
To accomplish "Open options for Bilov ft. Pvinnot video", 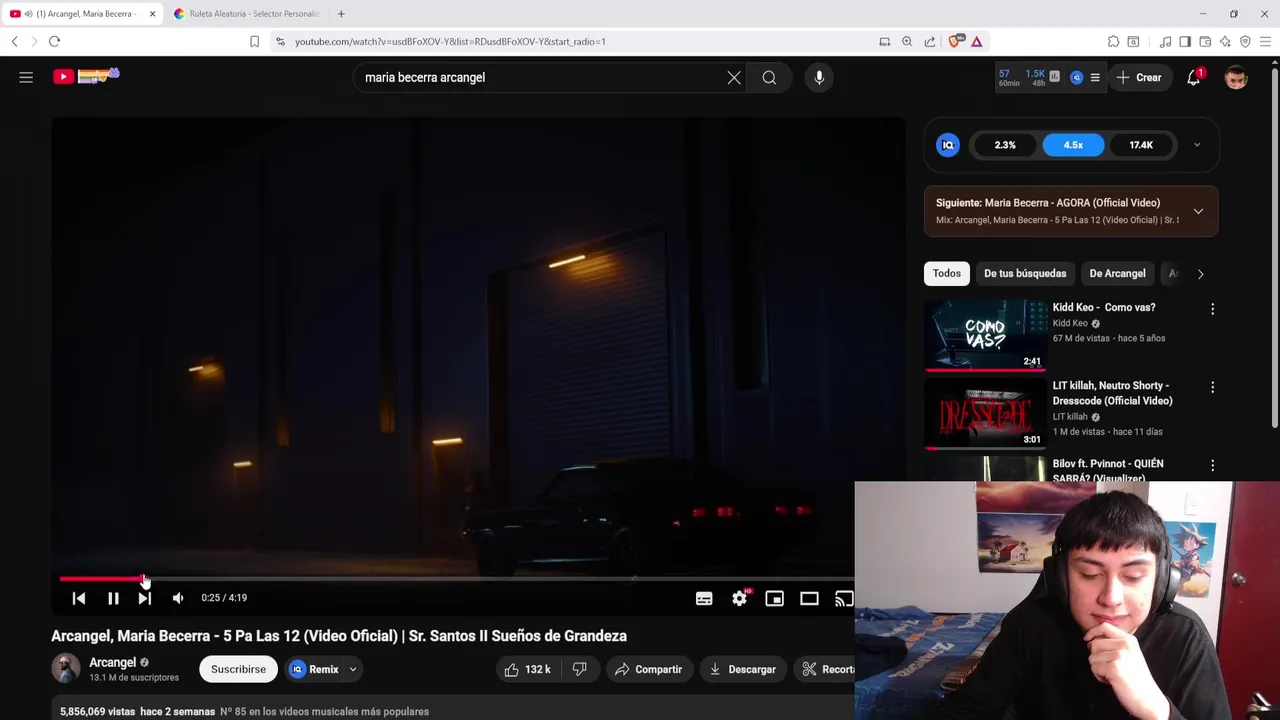I will (x=1212, y=465).
